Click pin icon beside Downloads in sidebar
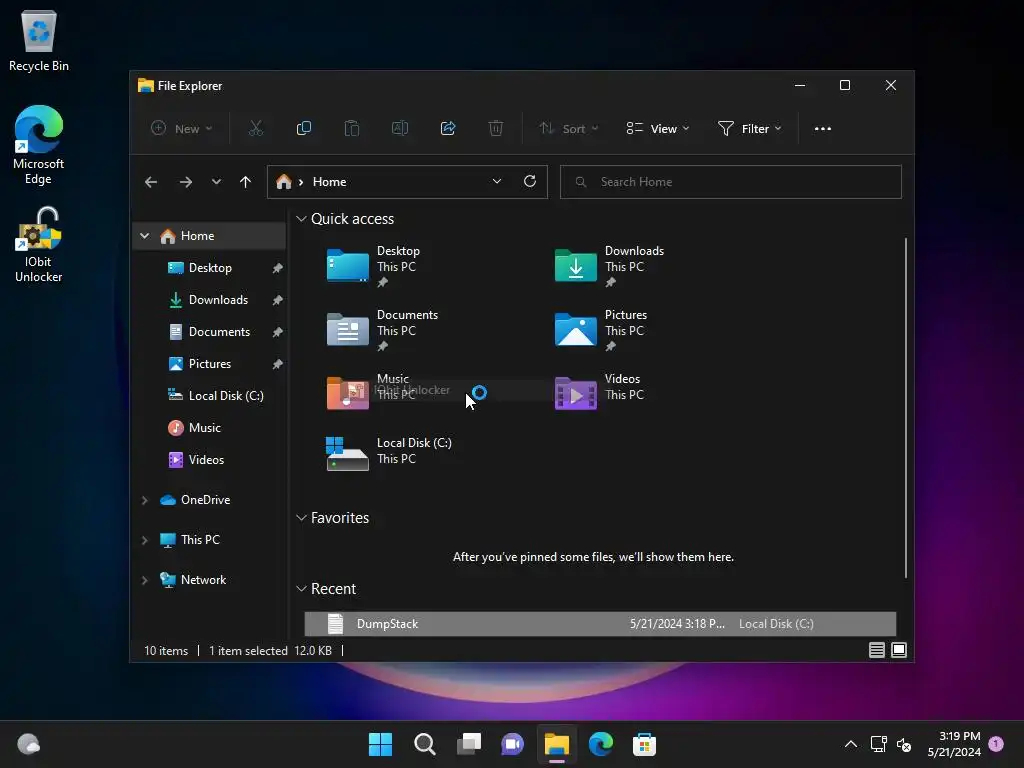1024x768 pixels. coord(278,300)
